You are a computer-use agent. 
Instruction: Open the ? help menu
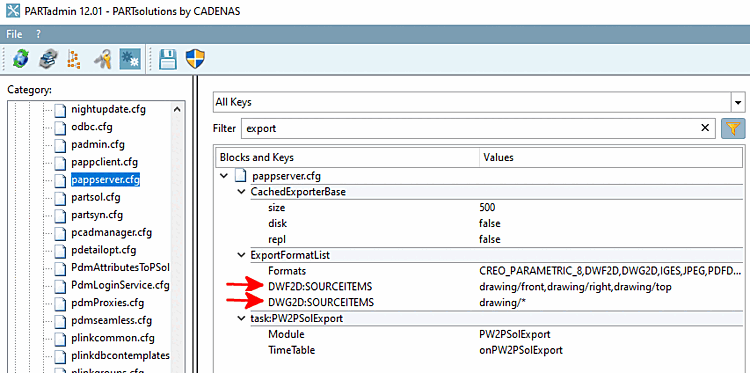point(38,34)
